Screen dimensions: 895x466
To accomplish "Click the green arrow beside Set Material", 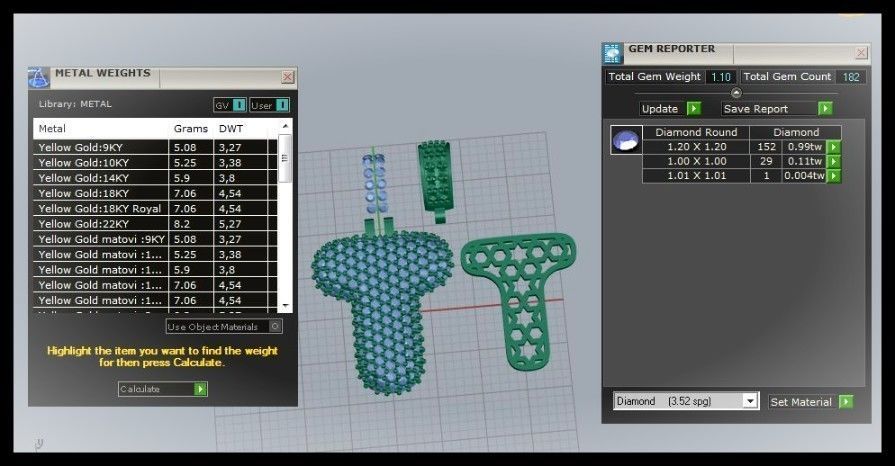I will (846, 402).
